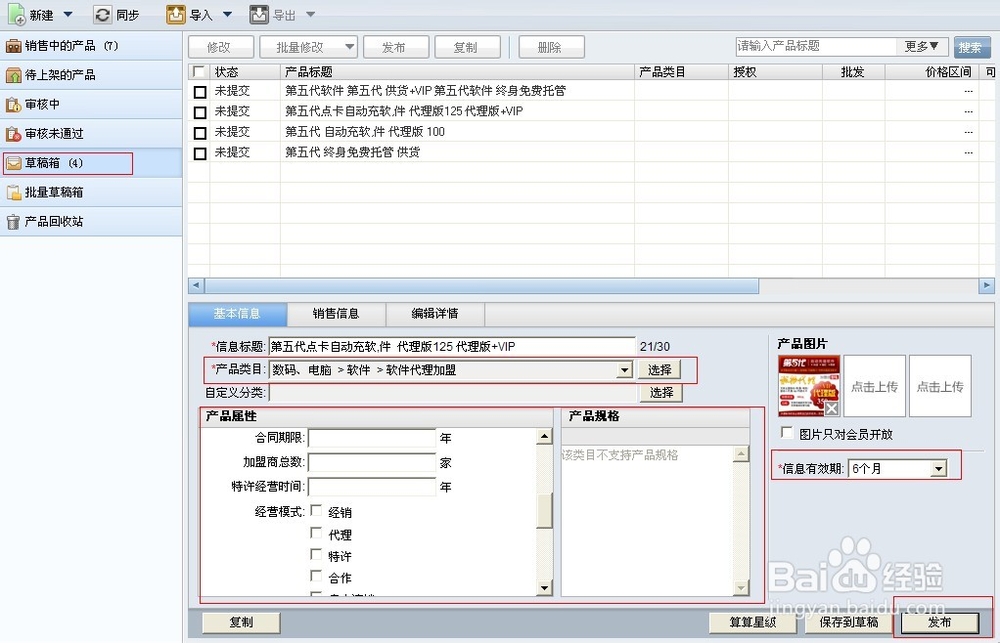Click the product title search field
The height and width of the screenshot is (643, 1000).
pos(816,47)
